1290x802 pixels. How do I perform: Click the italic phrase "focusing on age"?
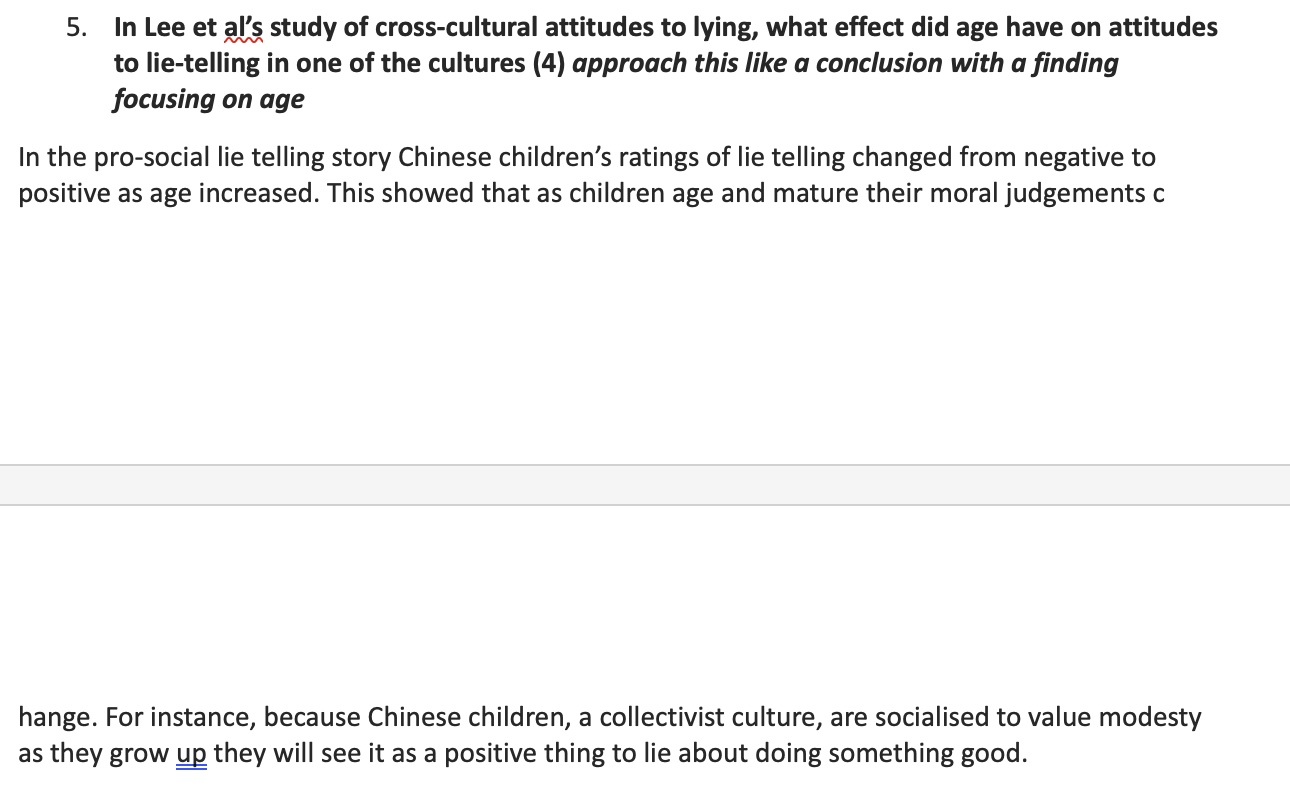coord(208,99)
